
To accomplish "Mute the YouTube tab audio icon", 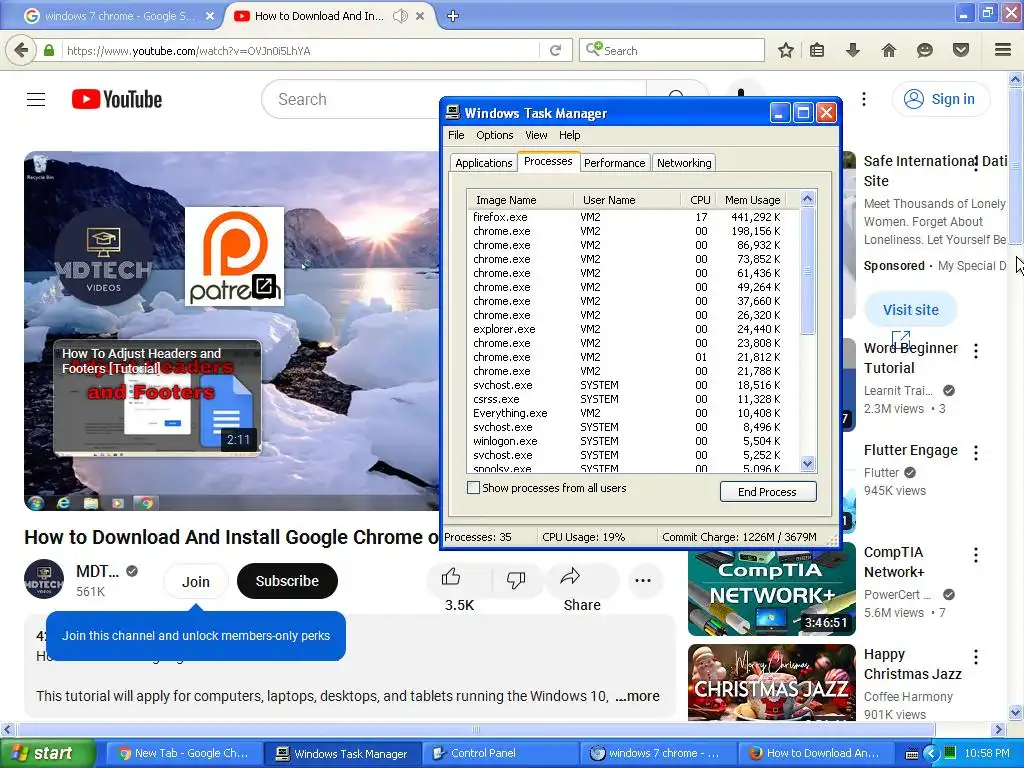I will point(400,16).
